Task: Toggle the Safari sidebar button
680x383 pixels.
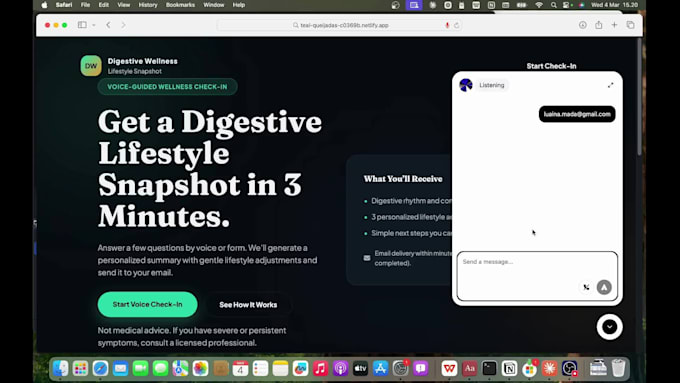Action: click(82, 25)
